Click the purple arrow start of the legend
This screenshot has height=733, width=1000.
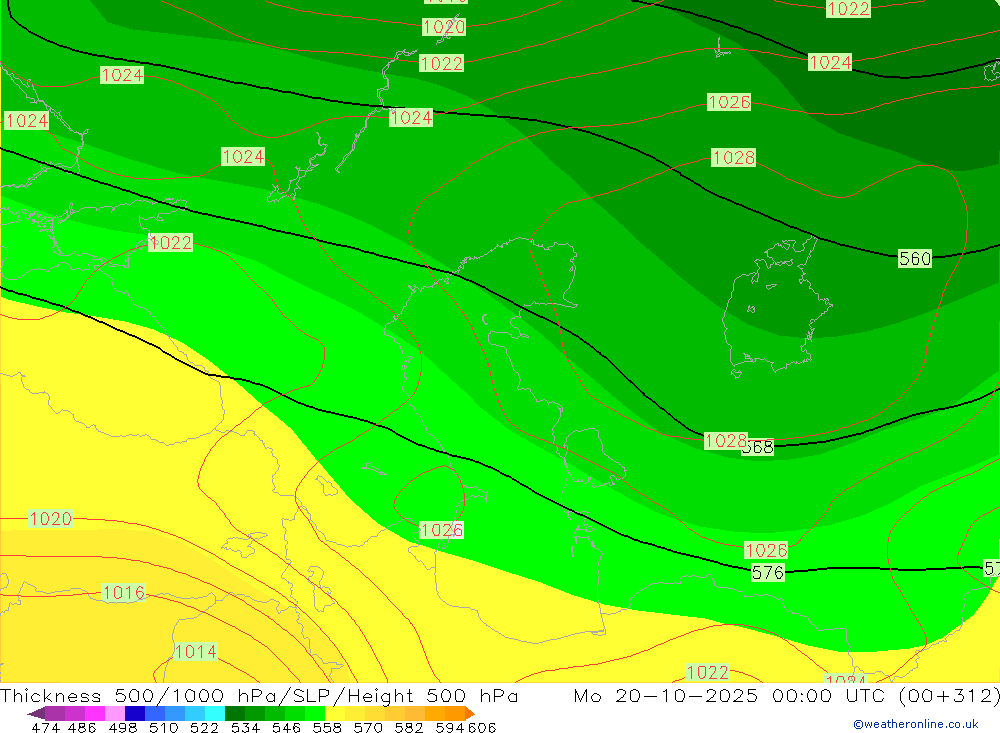click(36, 713)
